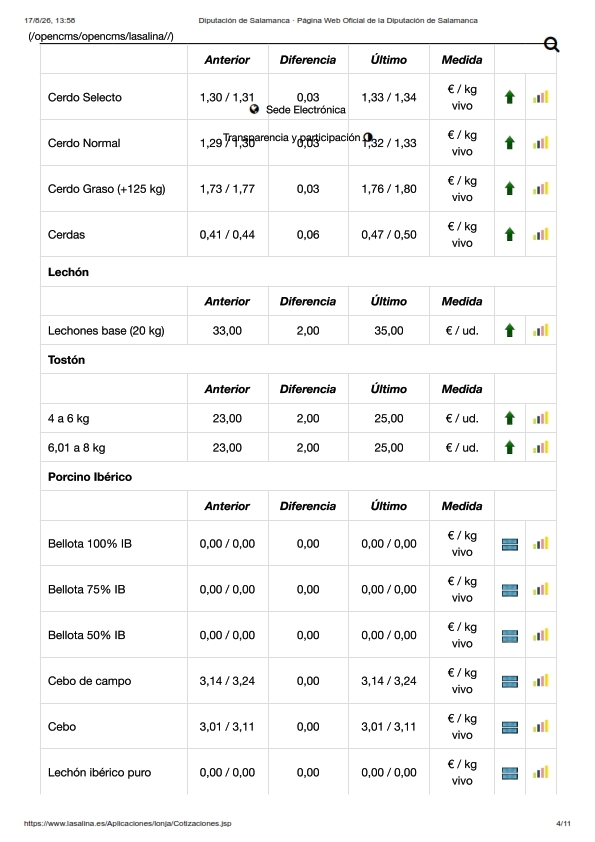Open chart icon for Cerdo Selecto
This screenshot has height=842, width=595.
541,97
